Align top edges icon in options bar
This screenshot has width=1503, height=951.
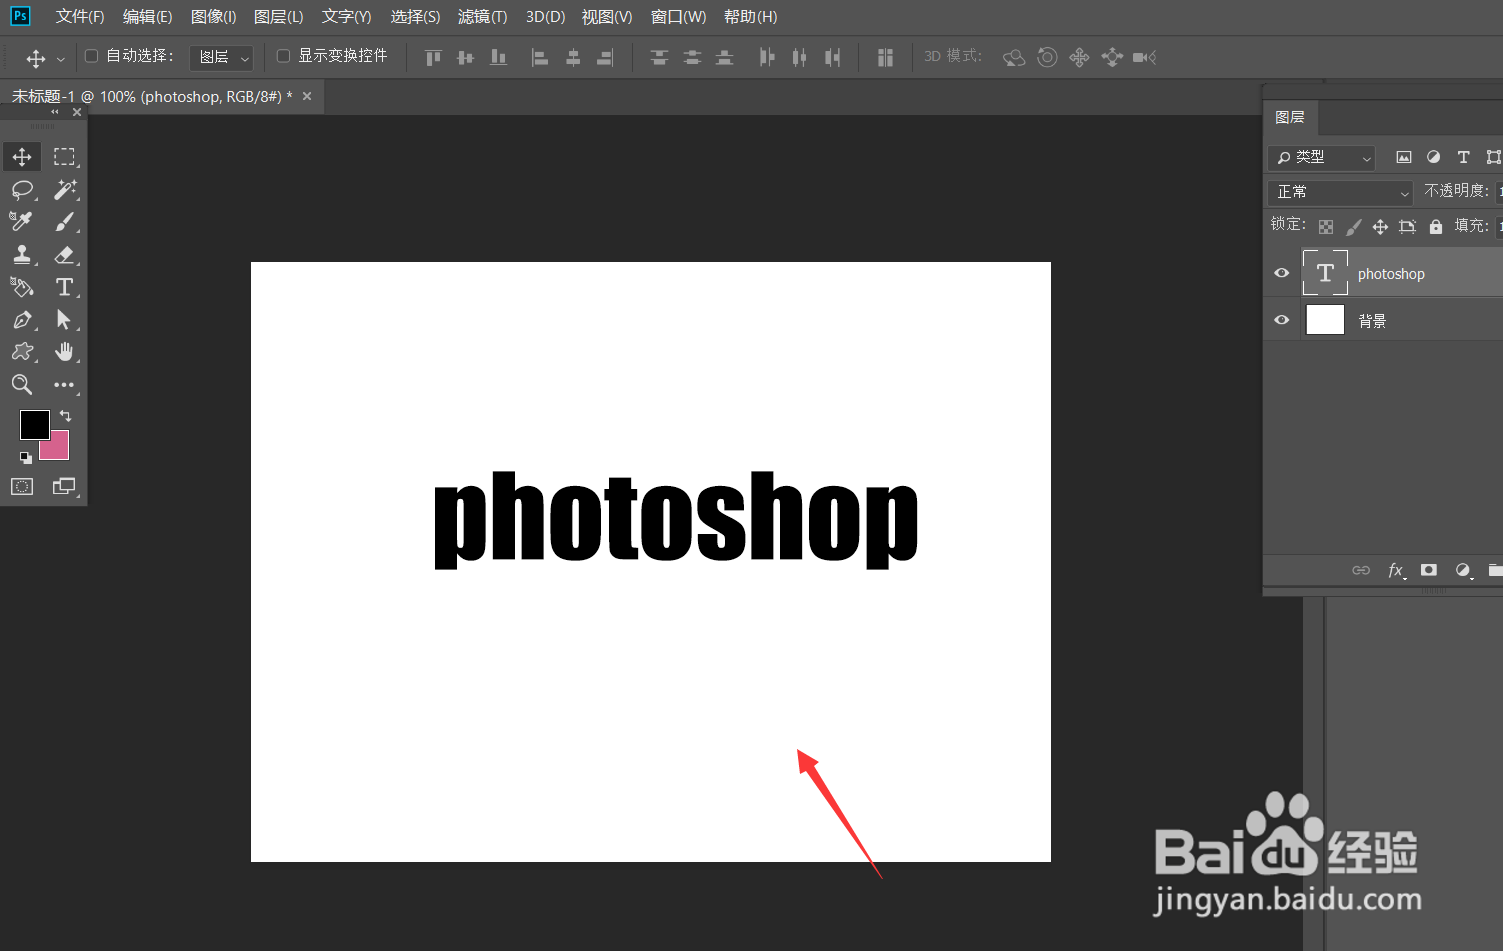click(x=433, y=58)
